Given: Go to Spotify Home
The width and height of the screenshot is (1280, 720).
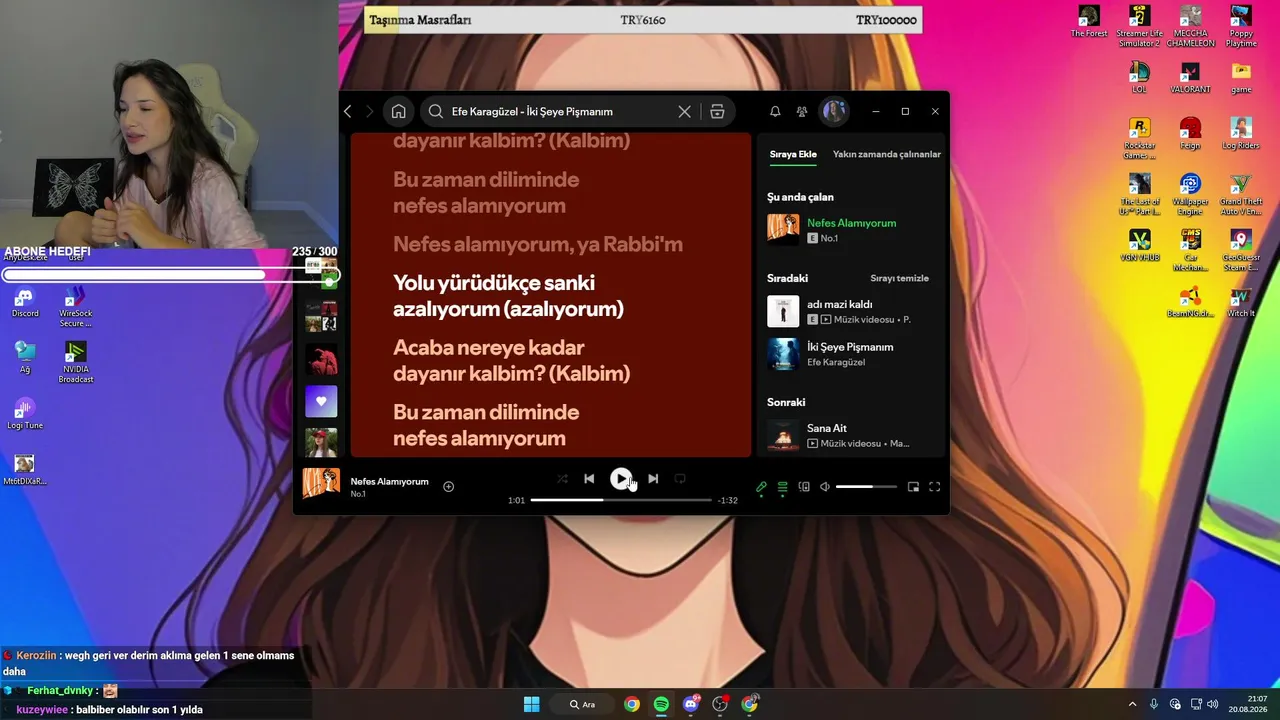Looking at the screenshot, I should coord(398,111).
